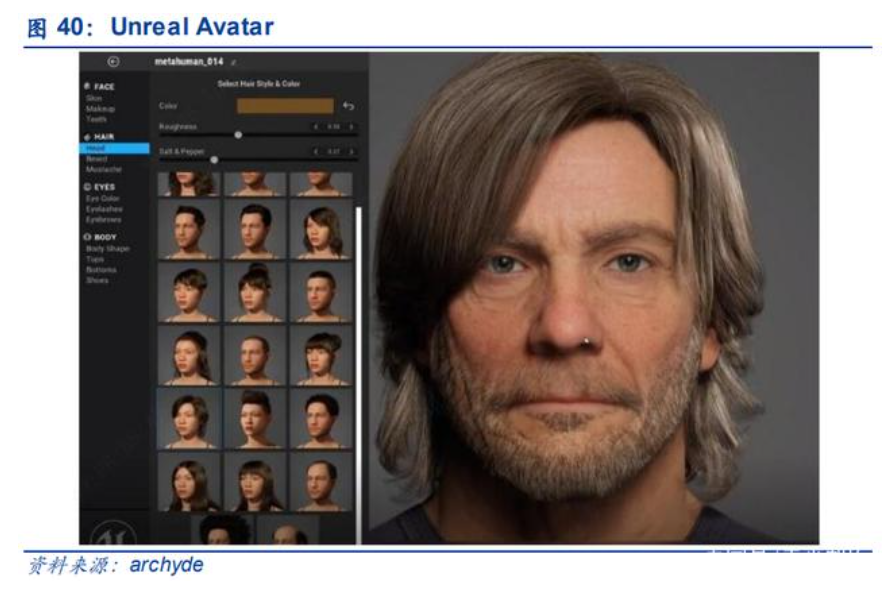892x598 pixels.
Task: Open the Beard hair settings
Action: pos(97,159)
